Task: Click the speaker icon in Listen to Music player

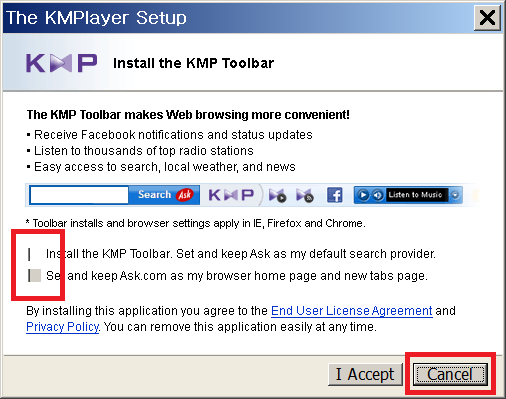Action: [x=377, y=195]
